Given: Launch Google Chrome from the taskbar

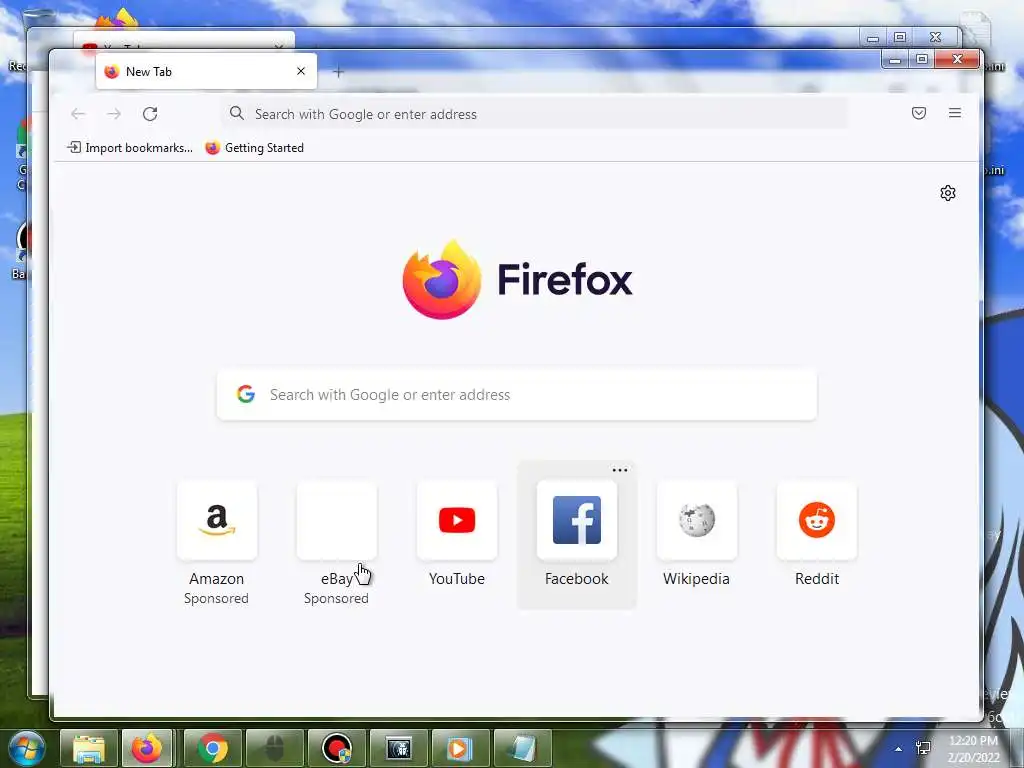Looking at the screenshot, I should tap(213, 748).
